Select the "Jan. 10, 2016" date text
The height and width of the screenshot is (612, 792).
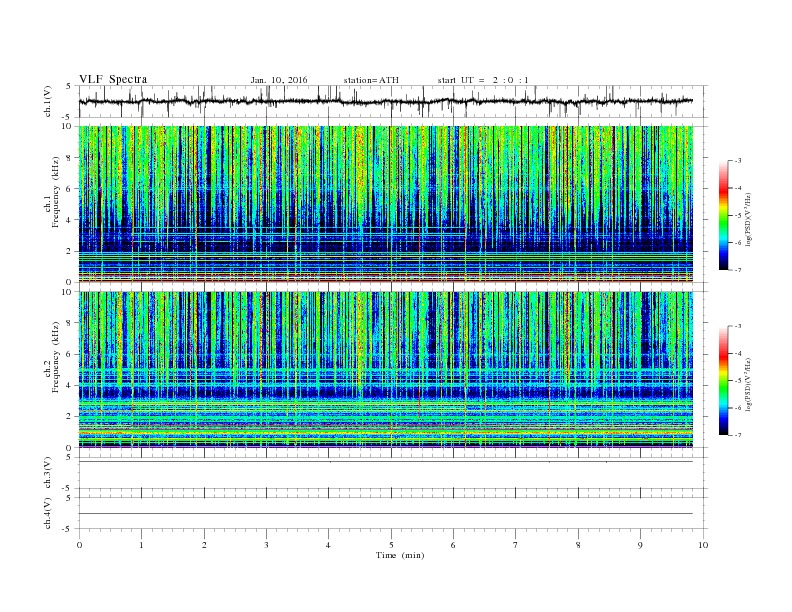279,80
